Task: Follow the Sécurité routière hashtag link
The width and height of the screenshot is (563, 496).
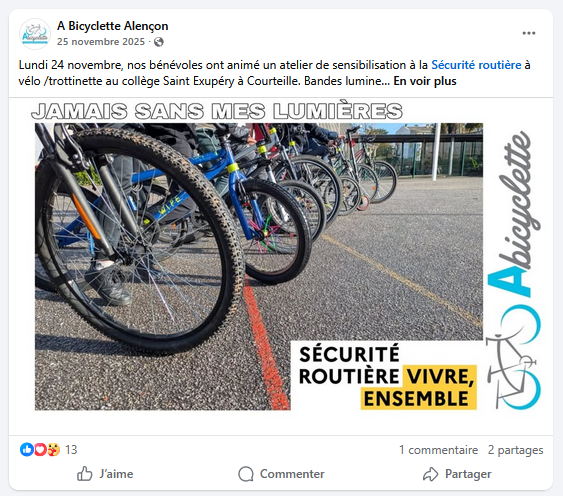Action: point(476,65)
